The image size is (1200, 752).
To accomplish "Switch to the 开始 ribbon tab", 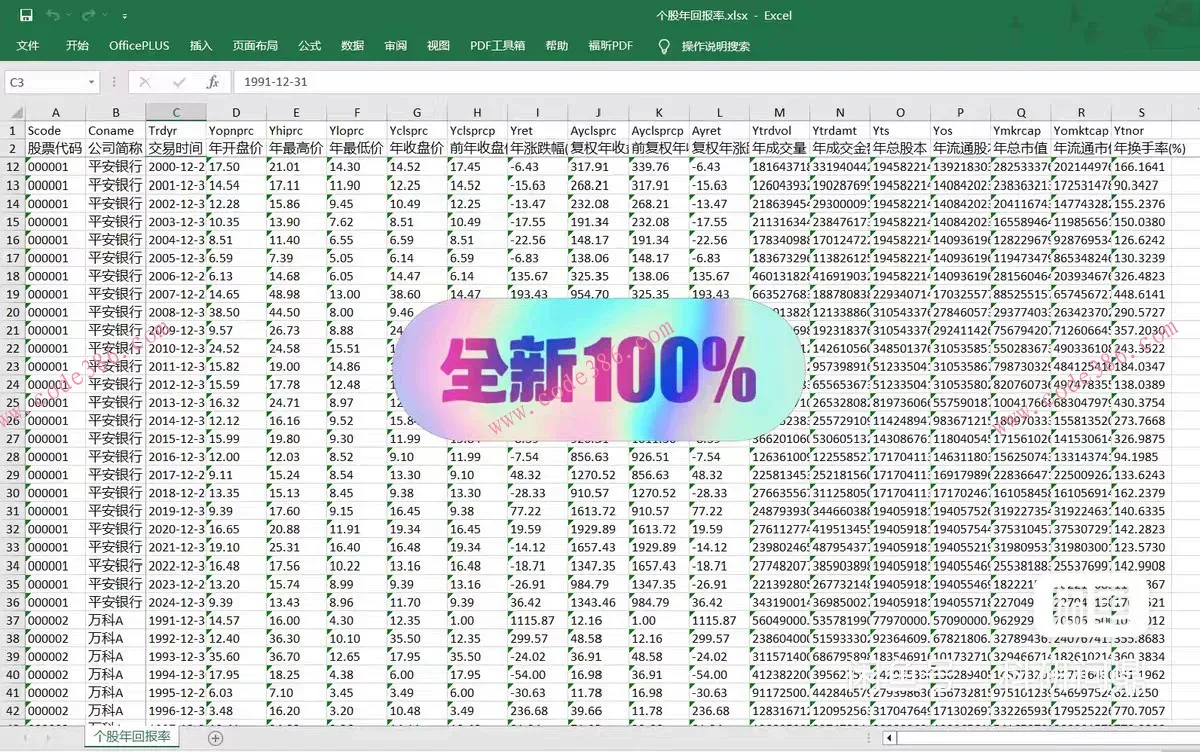I will coord(77,46).
